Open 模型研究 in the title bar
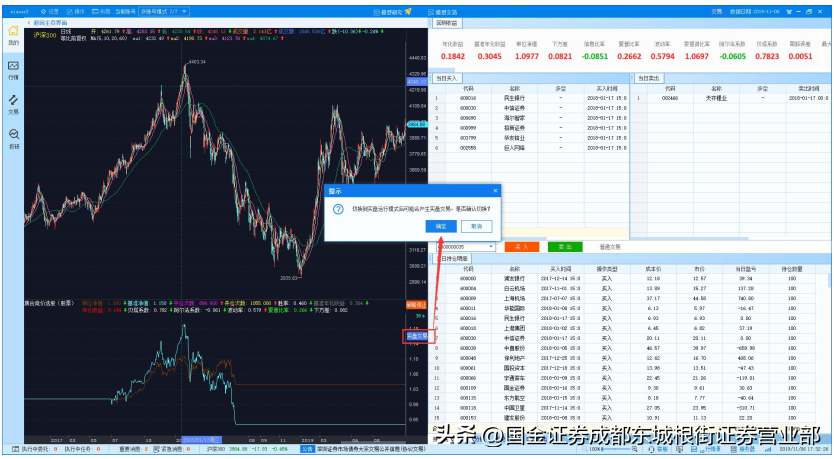This screenshot has height=459, width=834. (388, 12)
